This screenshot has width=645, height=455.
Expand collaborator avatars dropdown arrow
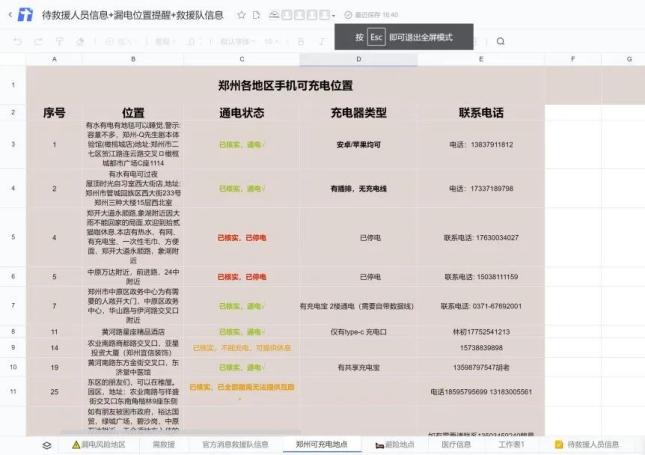333,16
